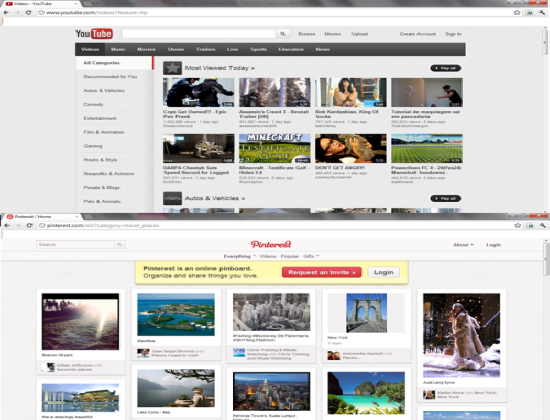Screen dimensions: 550x420
Task: Open the DARPA Cheetah video thumbnail
Action: pyautogui.click(x=199, y=148)
